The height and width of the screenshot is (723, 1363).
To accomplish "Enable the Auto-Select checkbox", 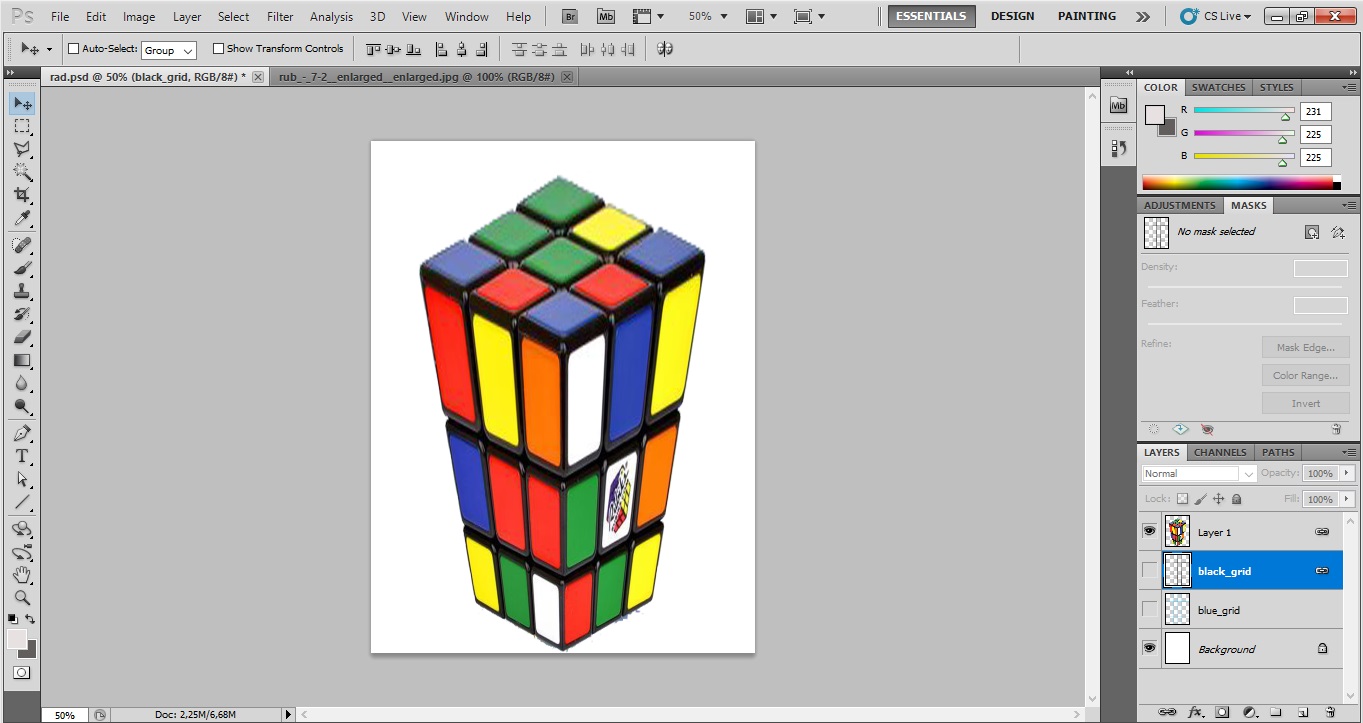I will 73,48.
